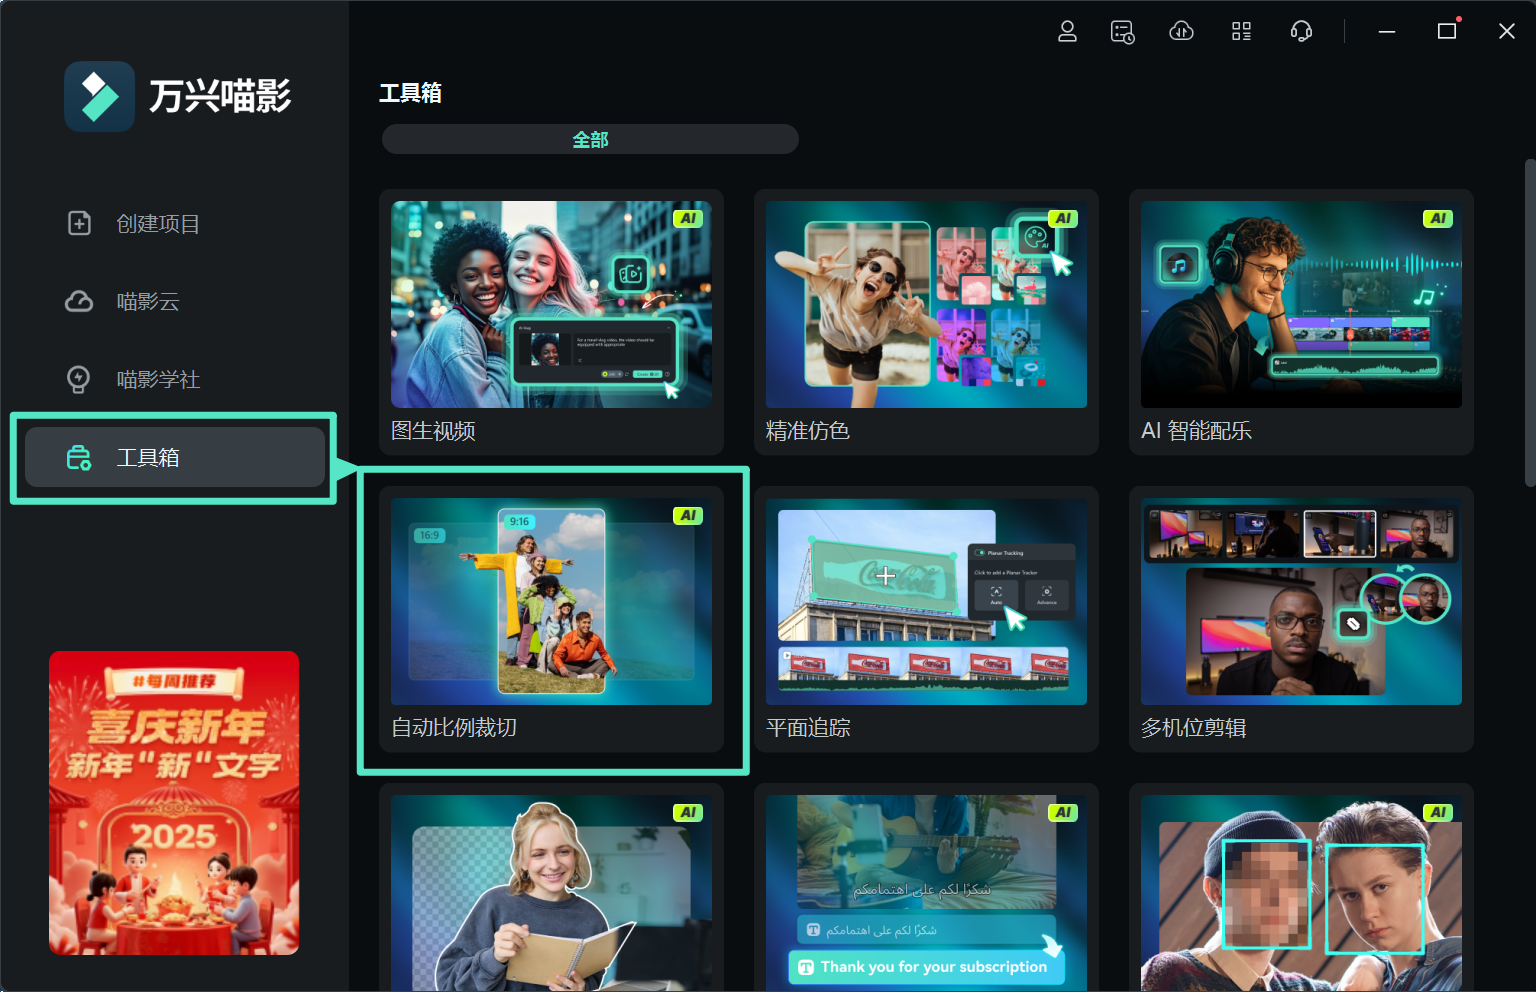Click the user account icon
Screen dimensions: 1536x992
point(1067,31)
